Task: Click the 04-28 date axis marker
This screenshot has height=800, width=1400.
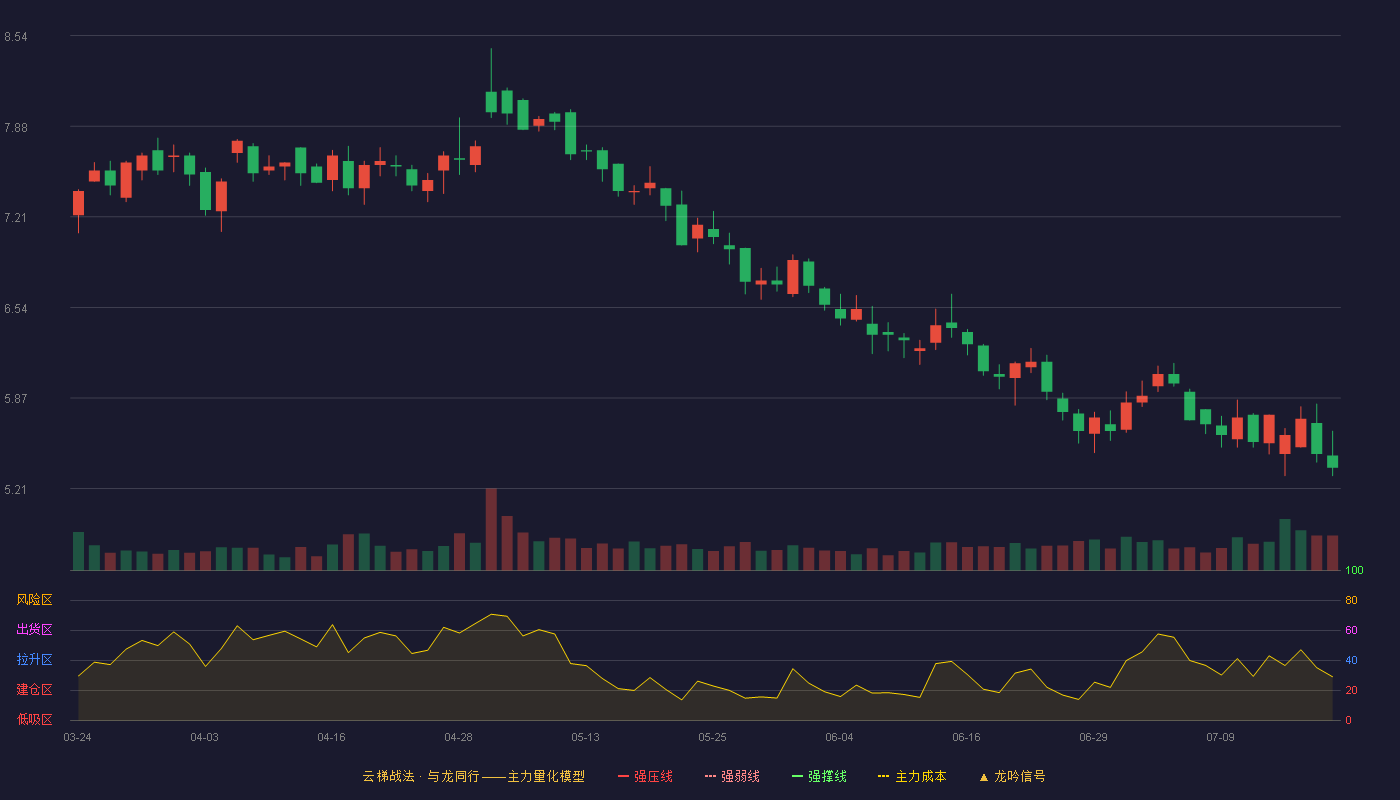Action: tap(458, 737)
